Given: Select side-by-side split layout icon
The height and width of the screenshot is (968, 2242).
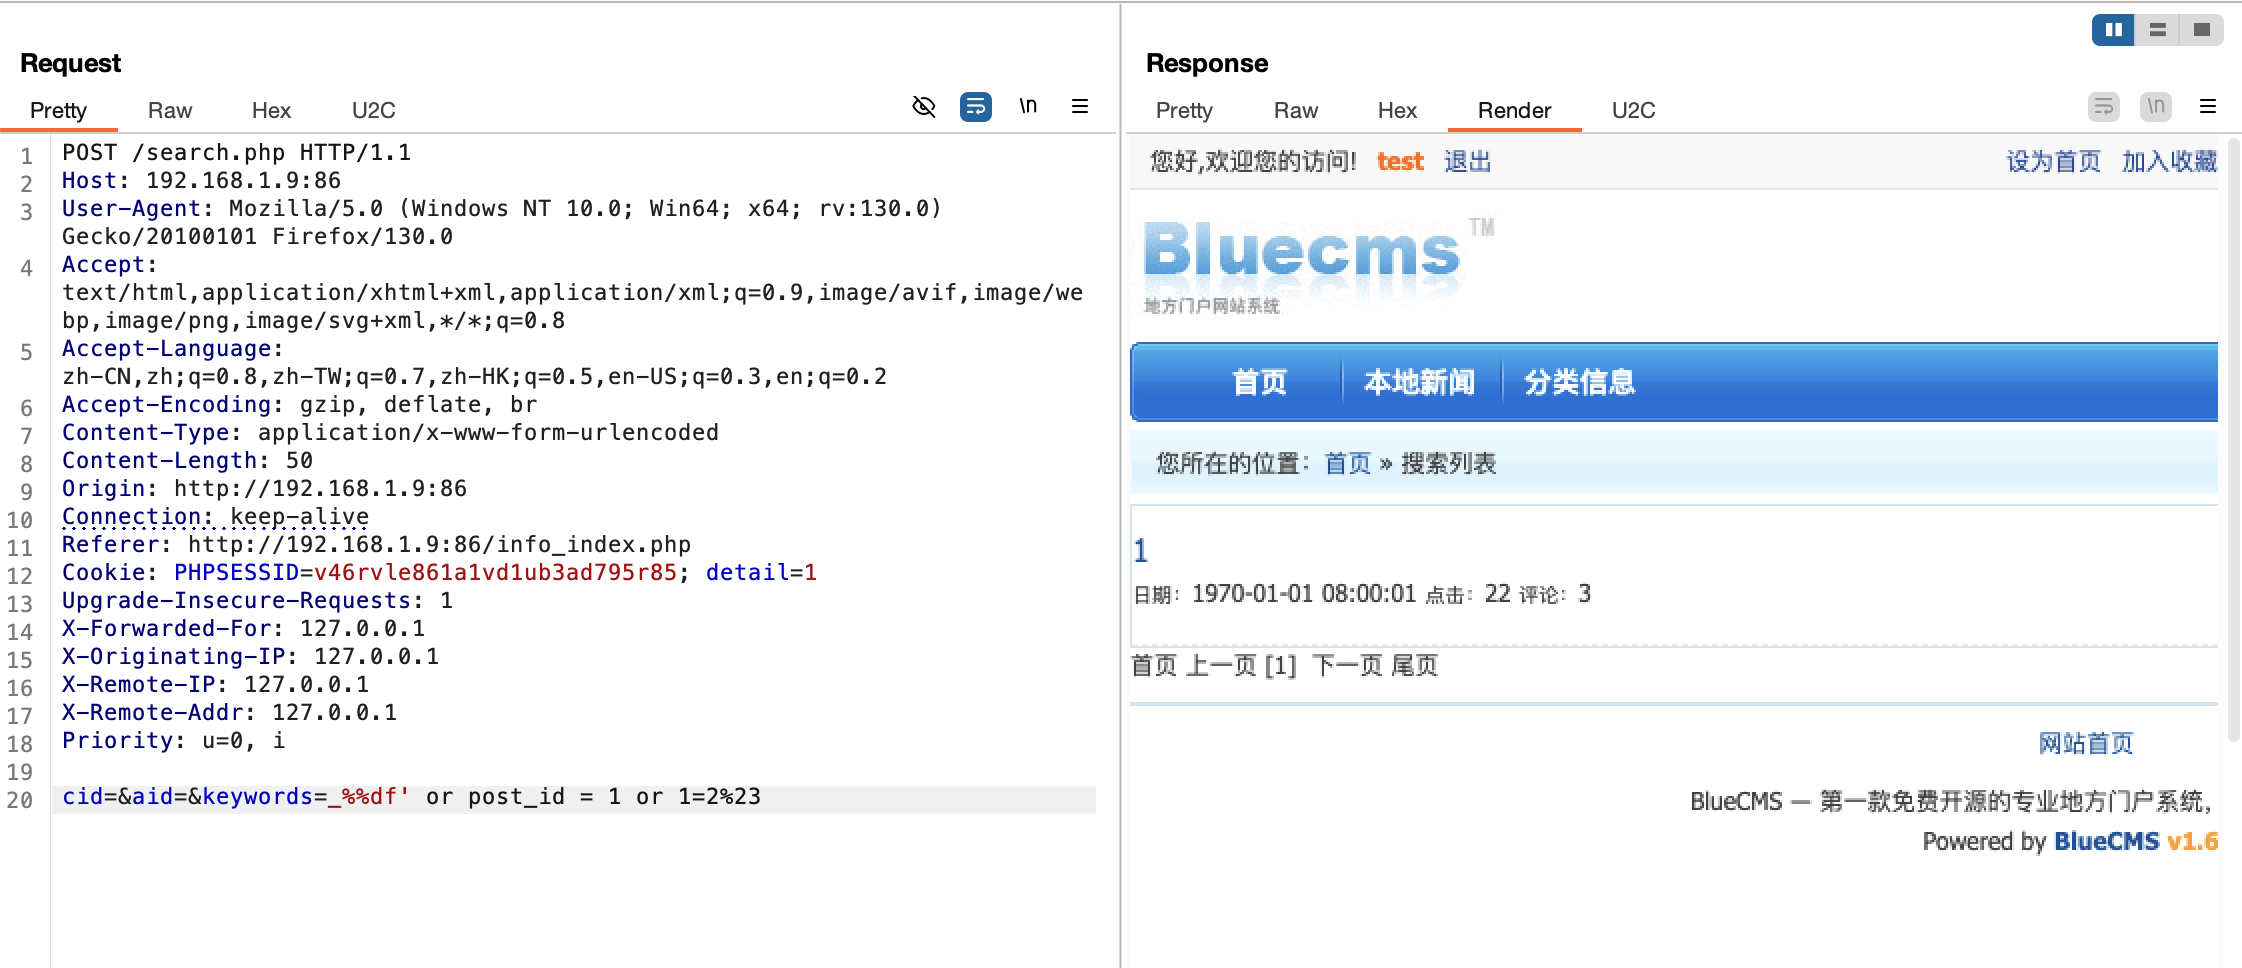Looking at the screenshot, I should pos(2113,30).
